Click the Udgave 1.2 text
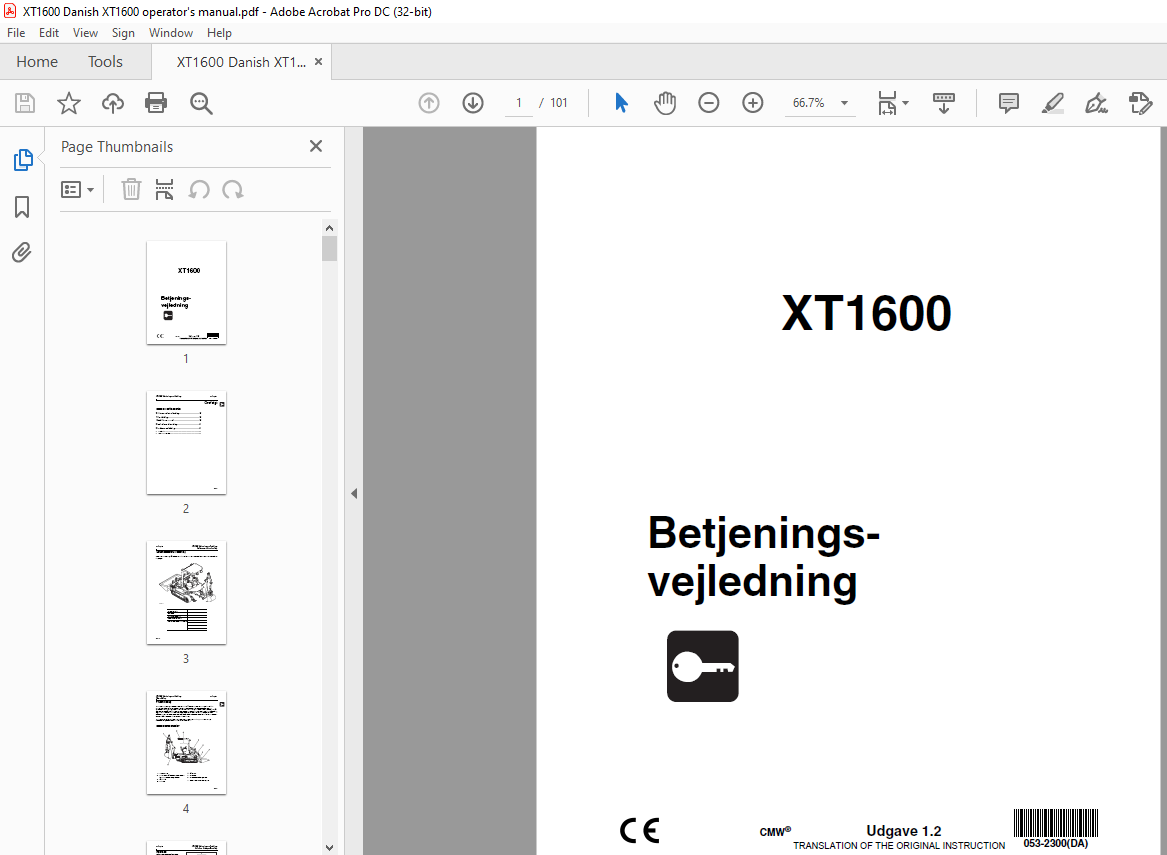 [904, 830]
